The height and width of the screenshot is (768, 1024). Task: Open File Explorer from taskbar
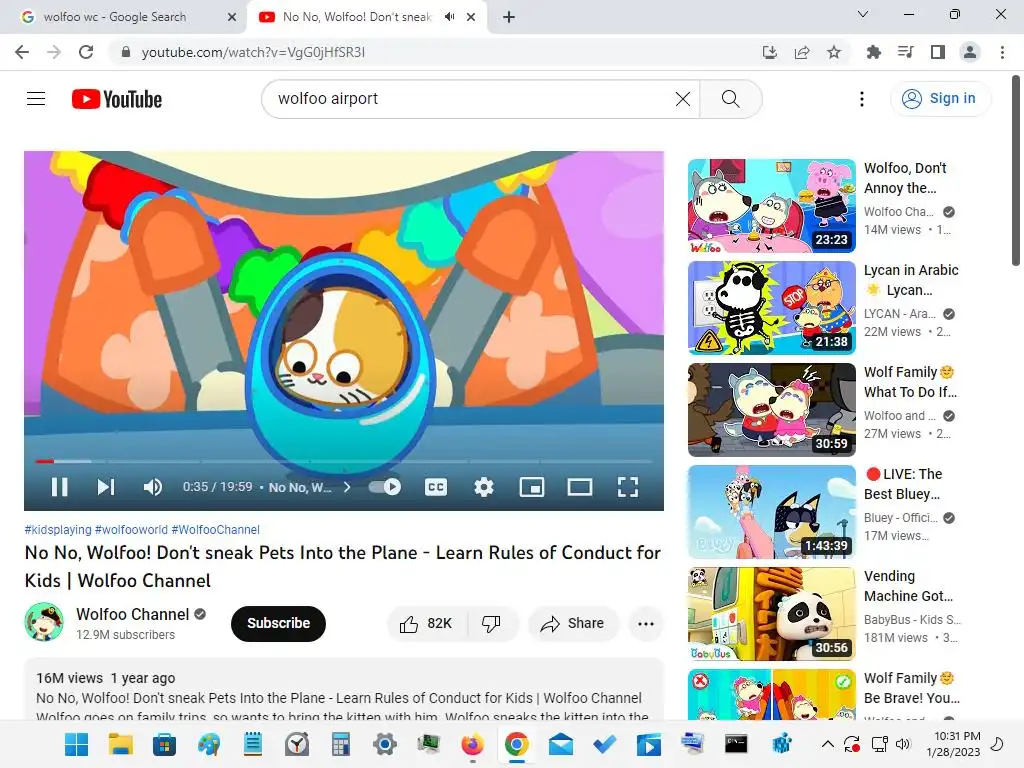[x=121, y=744]
